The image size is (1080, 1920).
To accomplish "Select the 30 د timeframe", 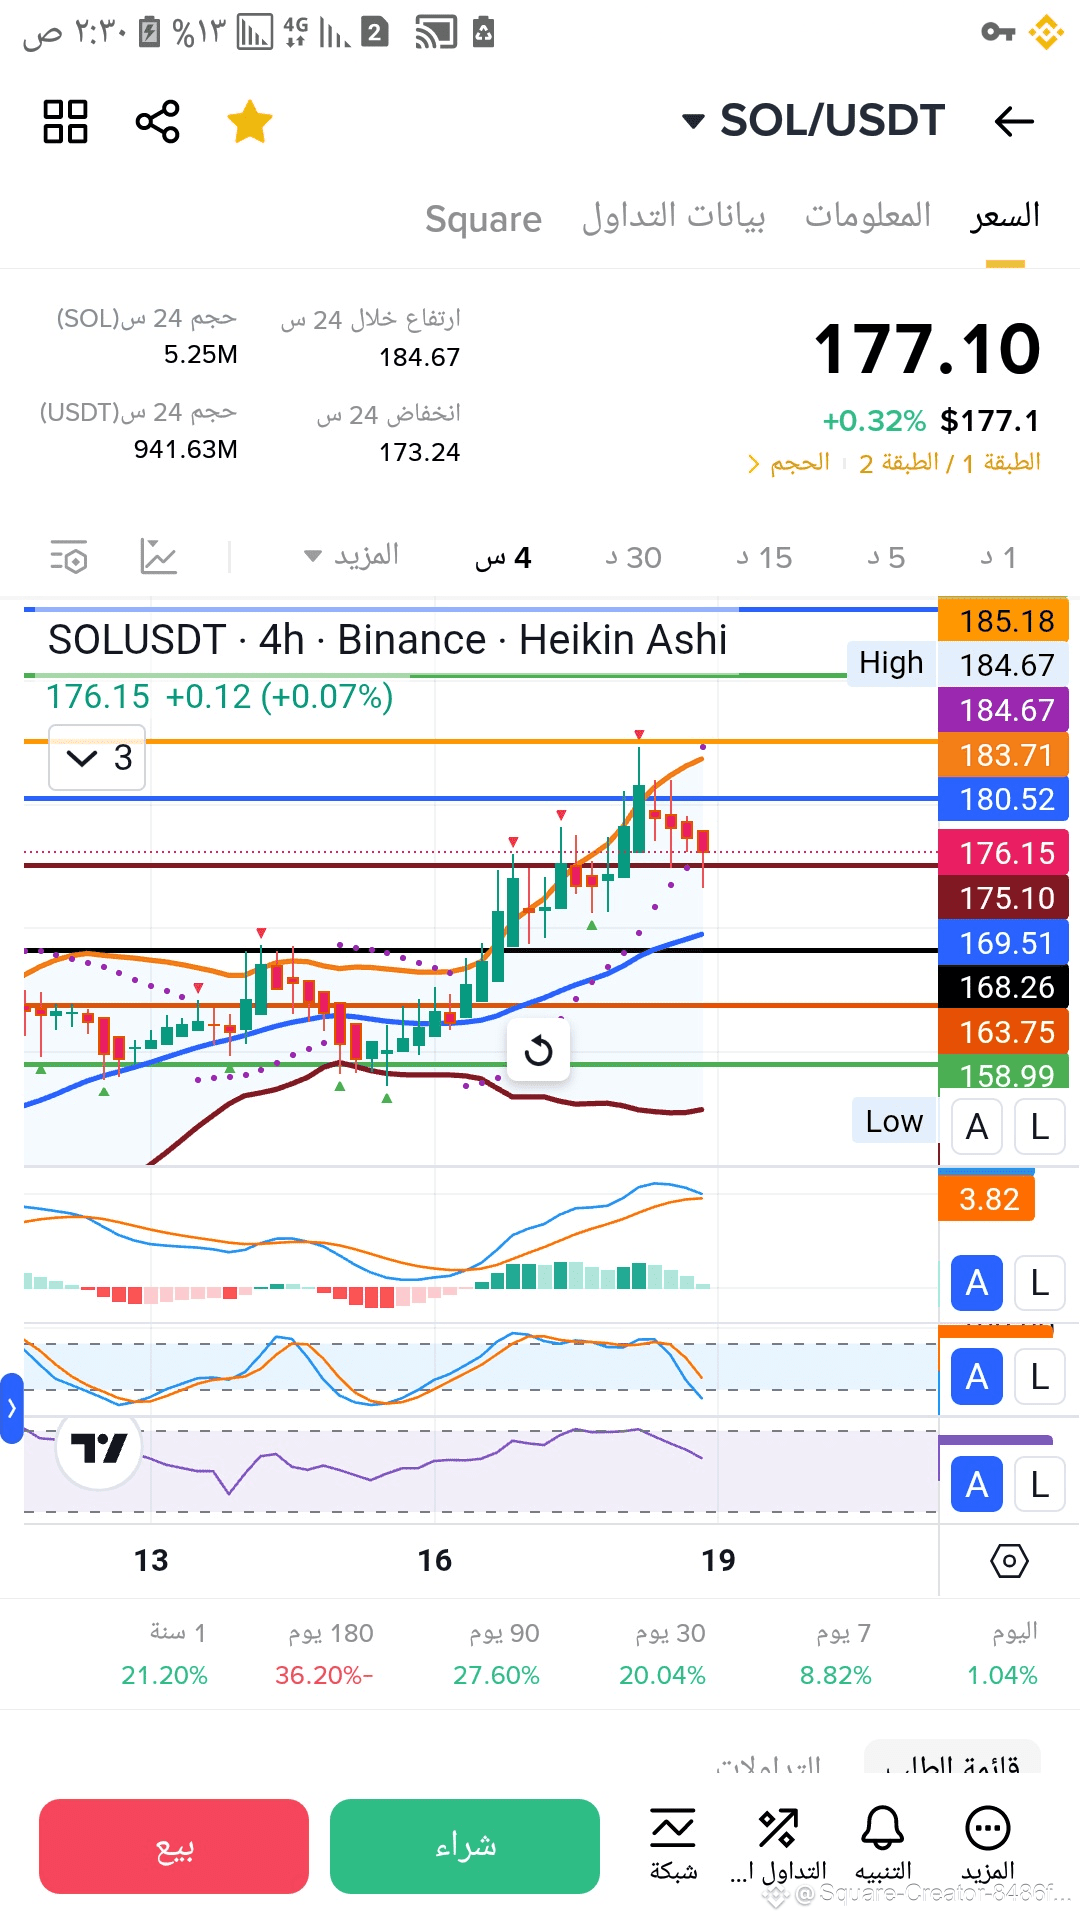I will pos(634,557).
